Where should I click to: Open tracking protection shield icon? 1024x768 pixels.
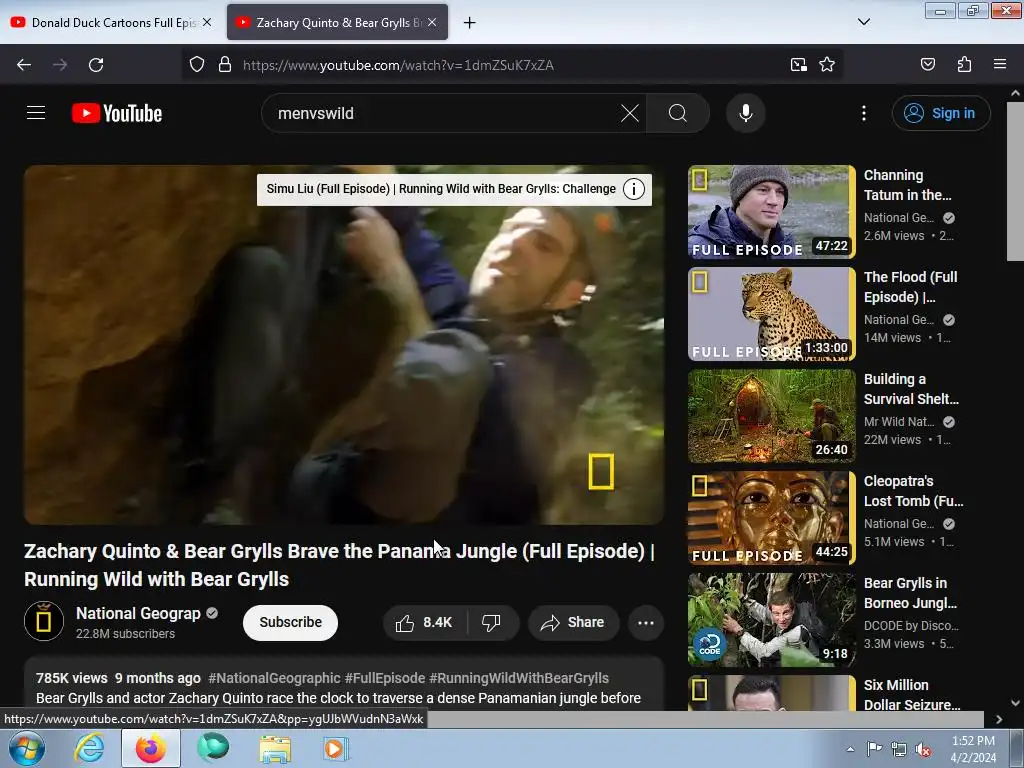point(197,65)
